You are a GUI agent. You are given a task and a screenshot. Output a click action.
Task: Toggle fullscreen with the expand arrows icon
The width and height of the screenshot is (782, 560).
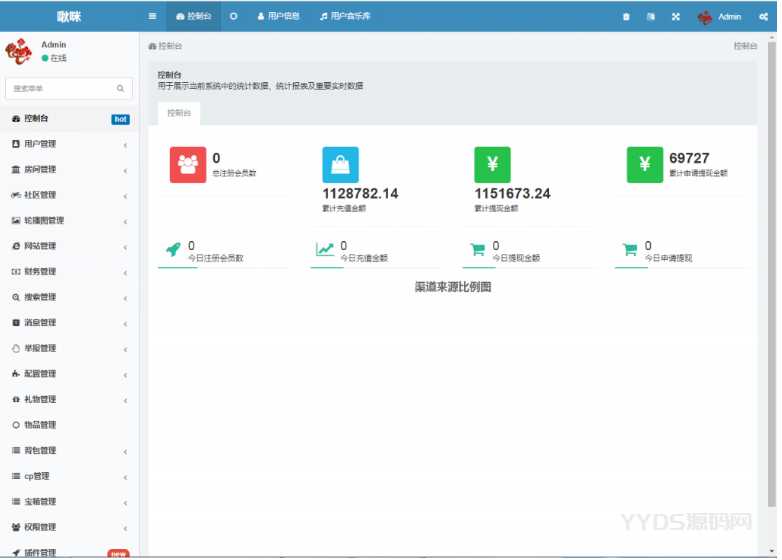tap(675, 17)
